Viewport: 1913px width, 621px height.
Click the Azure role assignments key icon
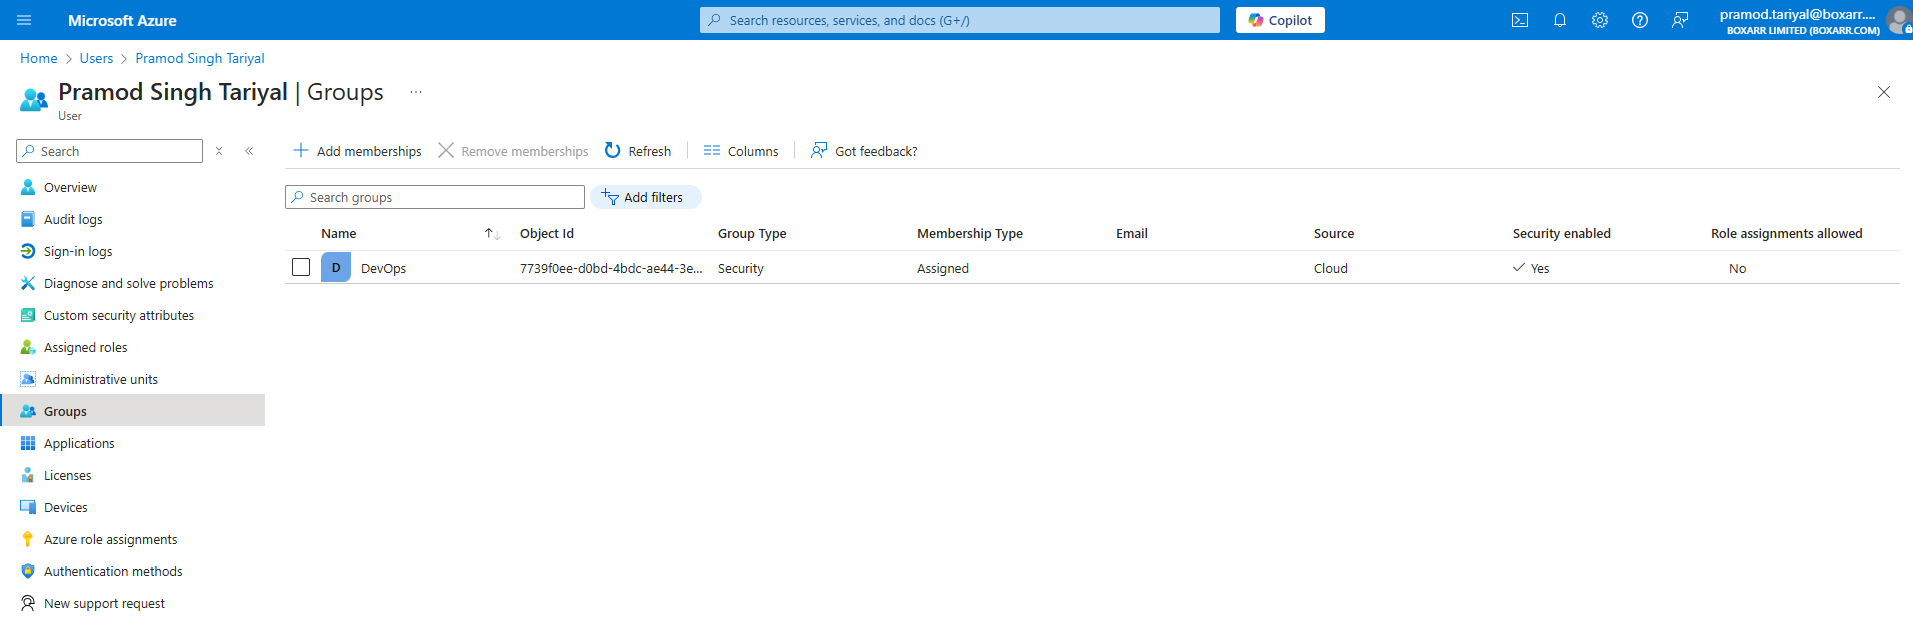click(28, 539)
